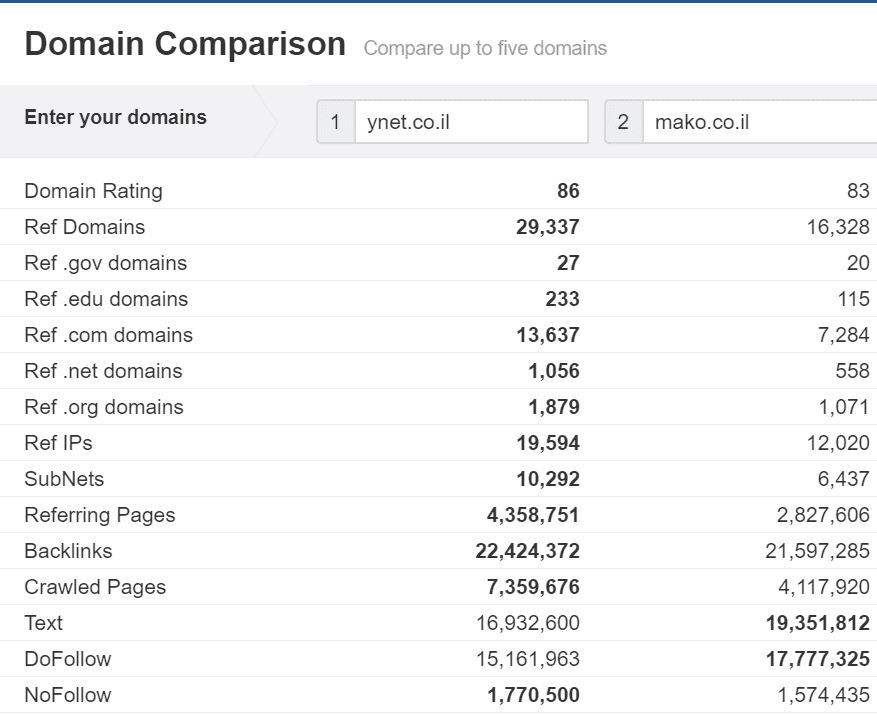This screenshot has width=877, height=714.
Task: Click the ynet.co.il domain input field
Action: click(x=471, y=122)
